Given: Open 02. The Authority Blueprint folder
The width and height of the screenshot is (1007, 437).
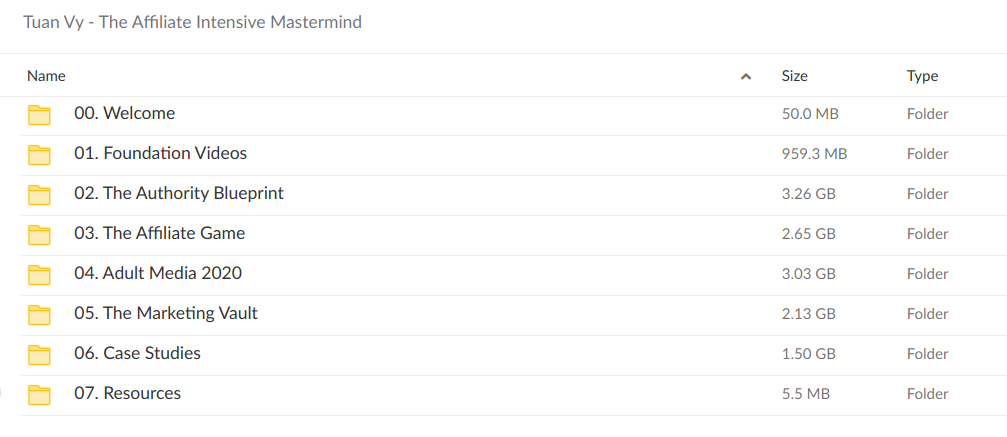Looking at the screenshot, I should pyautogui.click(x=179, y=194).
